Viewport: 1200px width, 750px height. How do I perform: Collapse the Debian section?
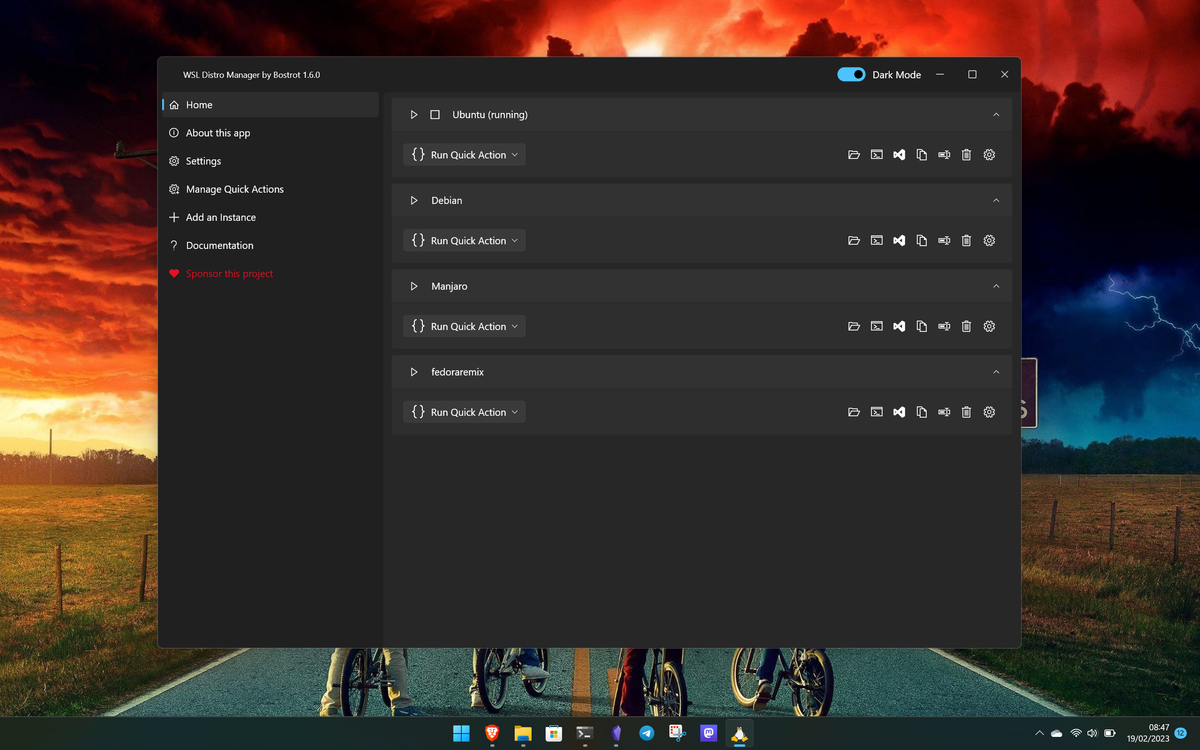tap(996, 200)
